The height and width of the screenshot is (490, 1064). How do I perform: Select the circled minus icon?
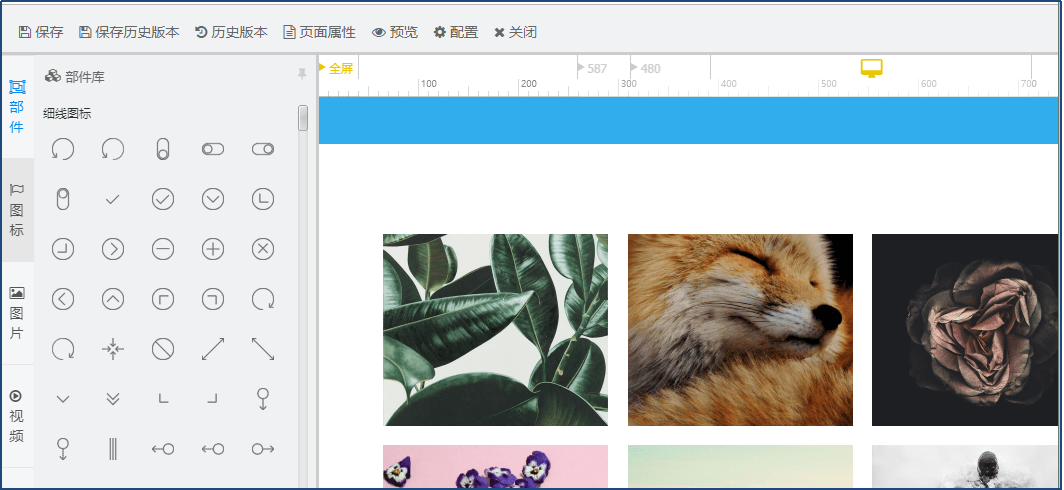[163, 249]
